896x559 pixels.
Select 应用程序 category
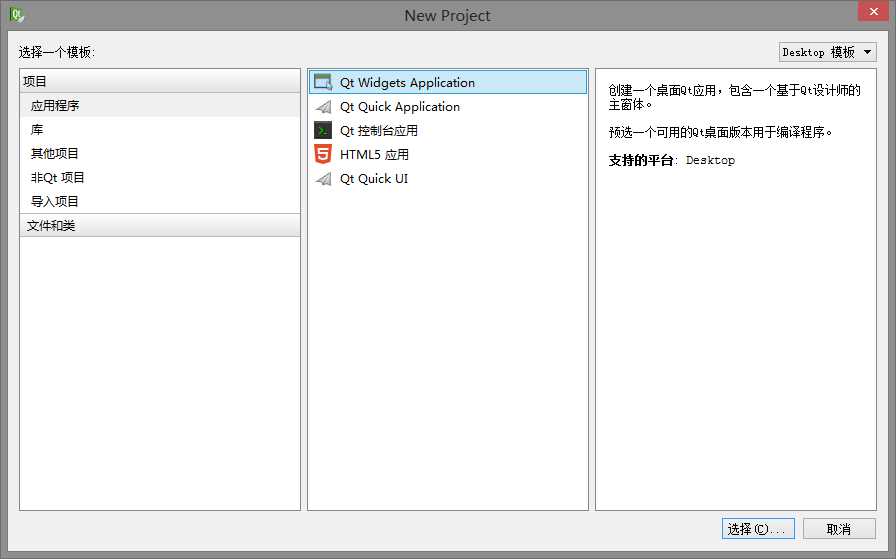(159, 105)
